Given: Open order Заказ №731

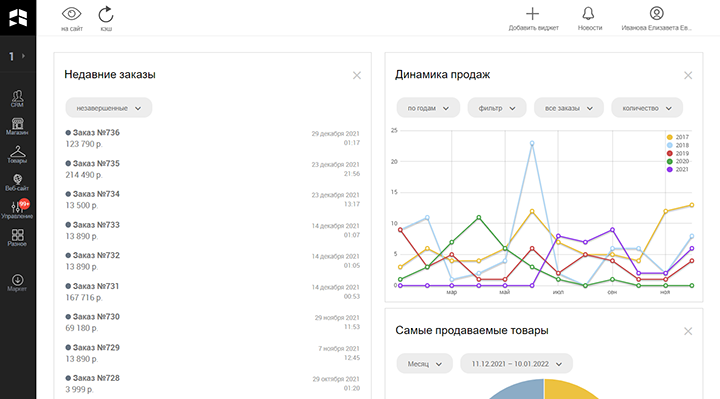Looking at the screenshot, I should pyautogui.click(x=96, y=286).
